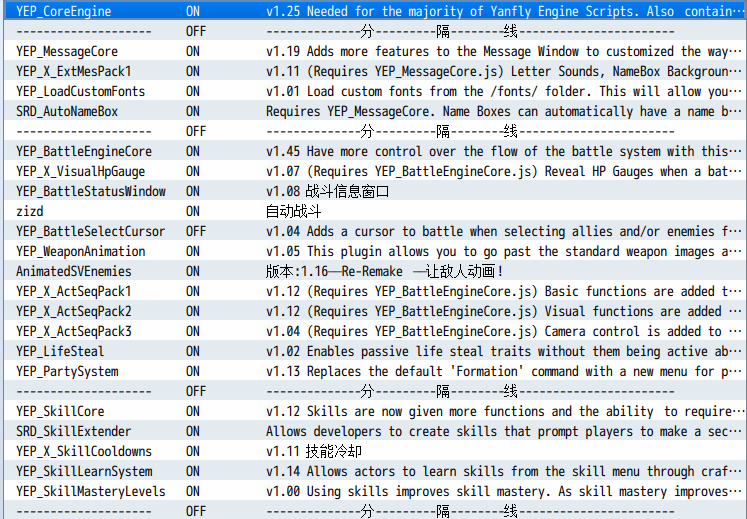
Task: Click the ON status of YEP_SkillMasteryLevels
Action: pyautogui.click(x=193, y=491)
